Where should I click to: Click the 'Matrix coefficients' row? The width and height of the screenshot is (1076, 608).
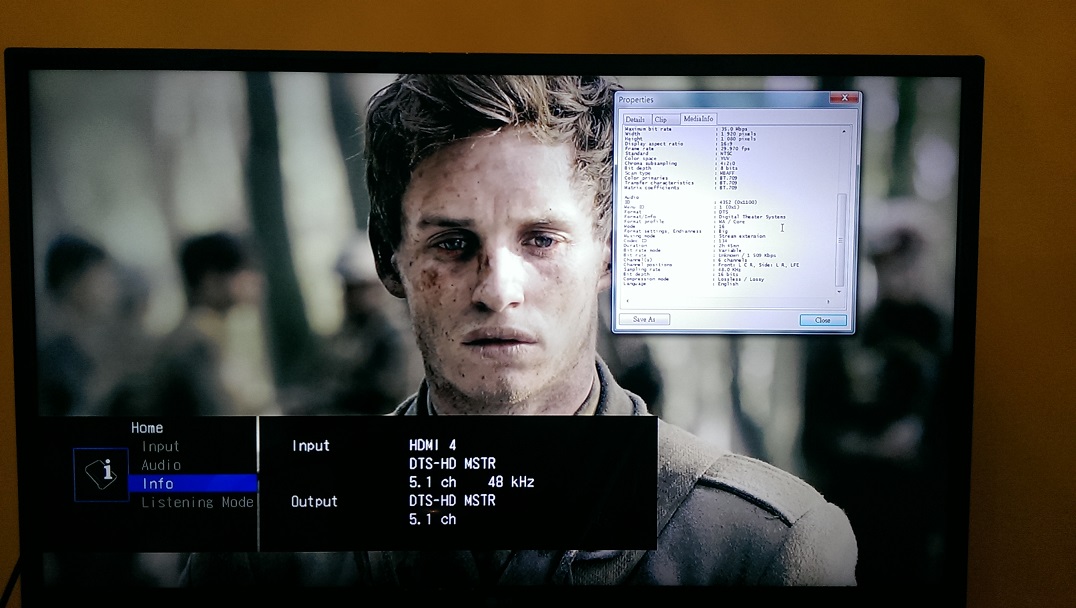pyautogui.click(x=681, y=187)
